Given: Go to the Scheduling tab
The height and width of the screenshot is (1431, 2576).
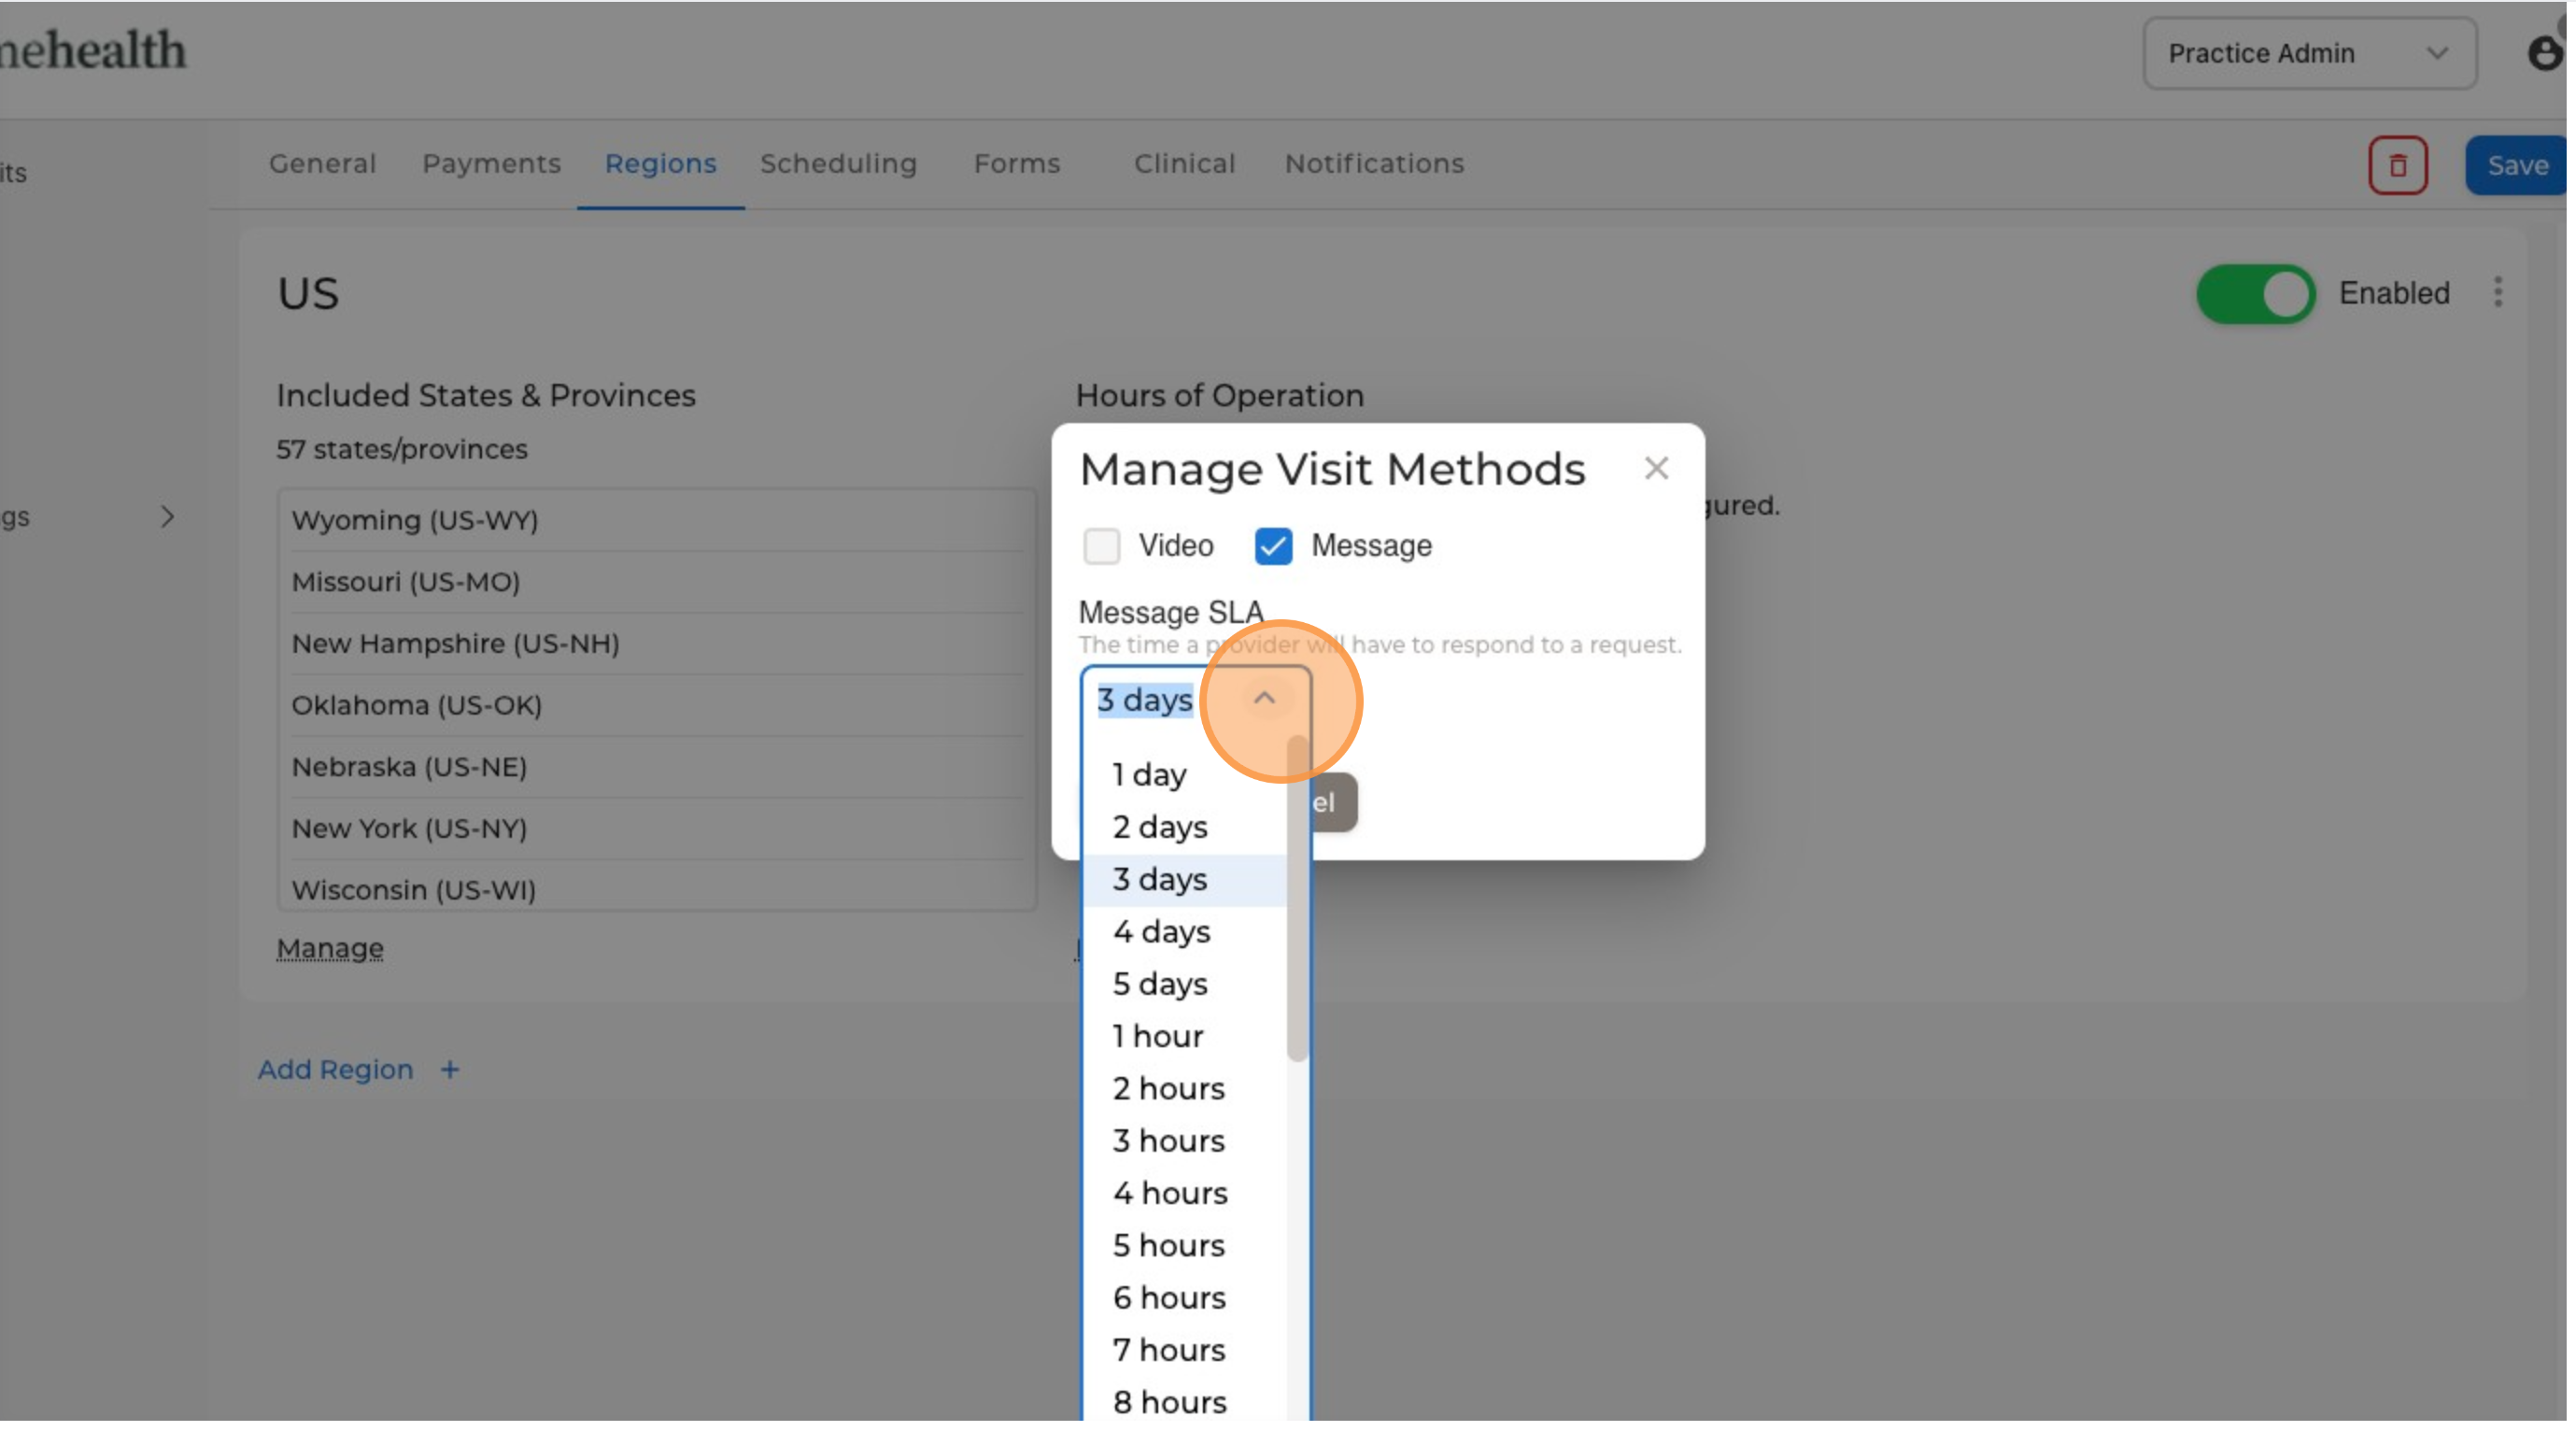Looking at the screenshot, I should [x=840, y=164].
